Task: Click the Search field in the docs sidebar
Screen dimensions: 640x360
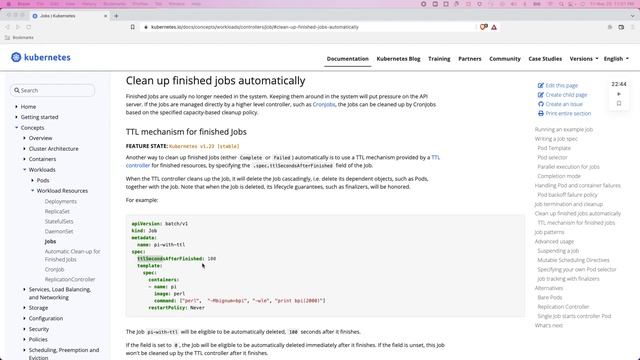Action: [53, 90]
